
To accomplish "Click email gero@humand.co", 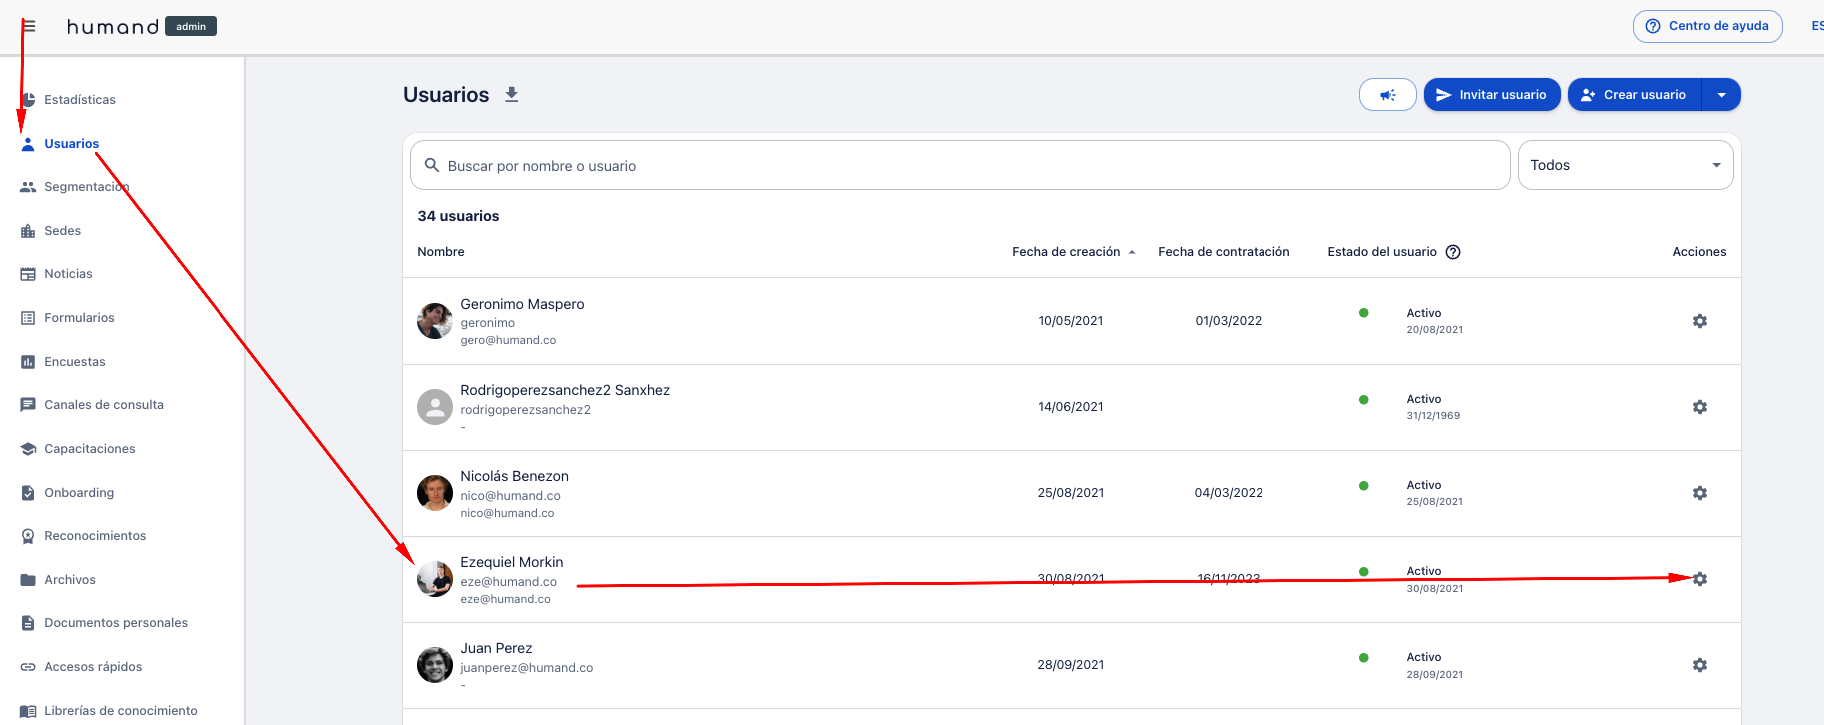I will [508, 340].
